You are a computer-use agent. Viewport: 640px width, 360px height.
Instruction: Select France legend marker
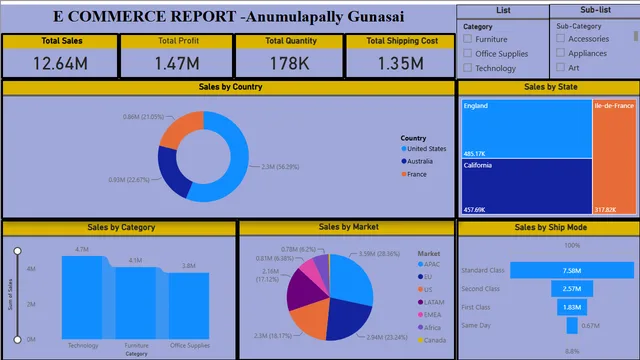[404, 174]
